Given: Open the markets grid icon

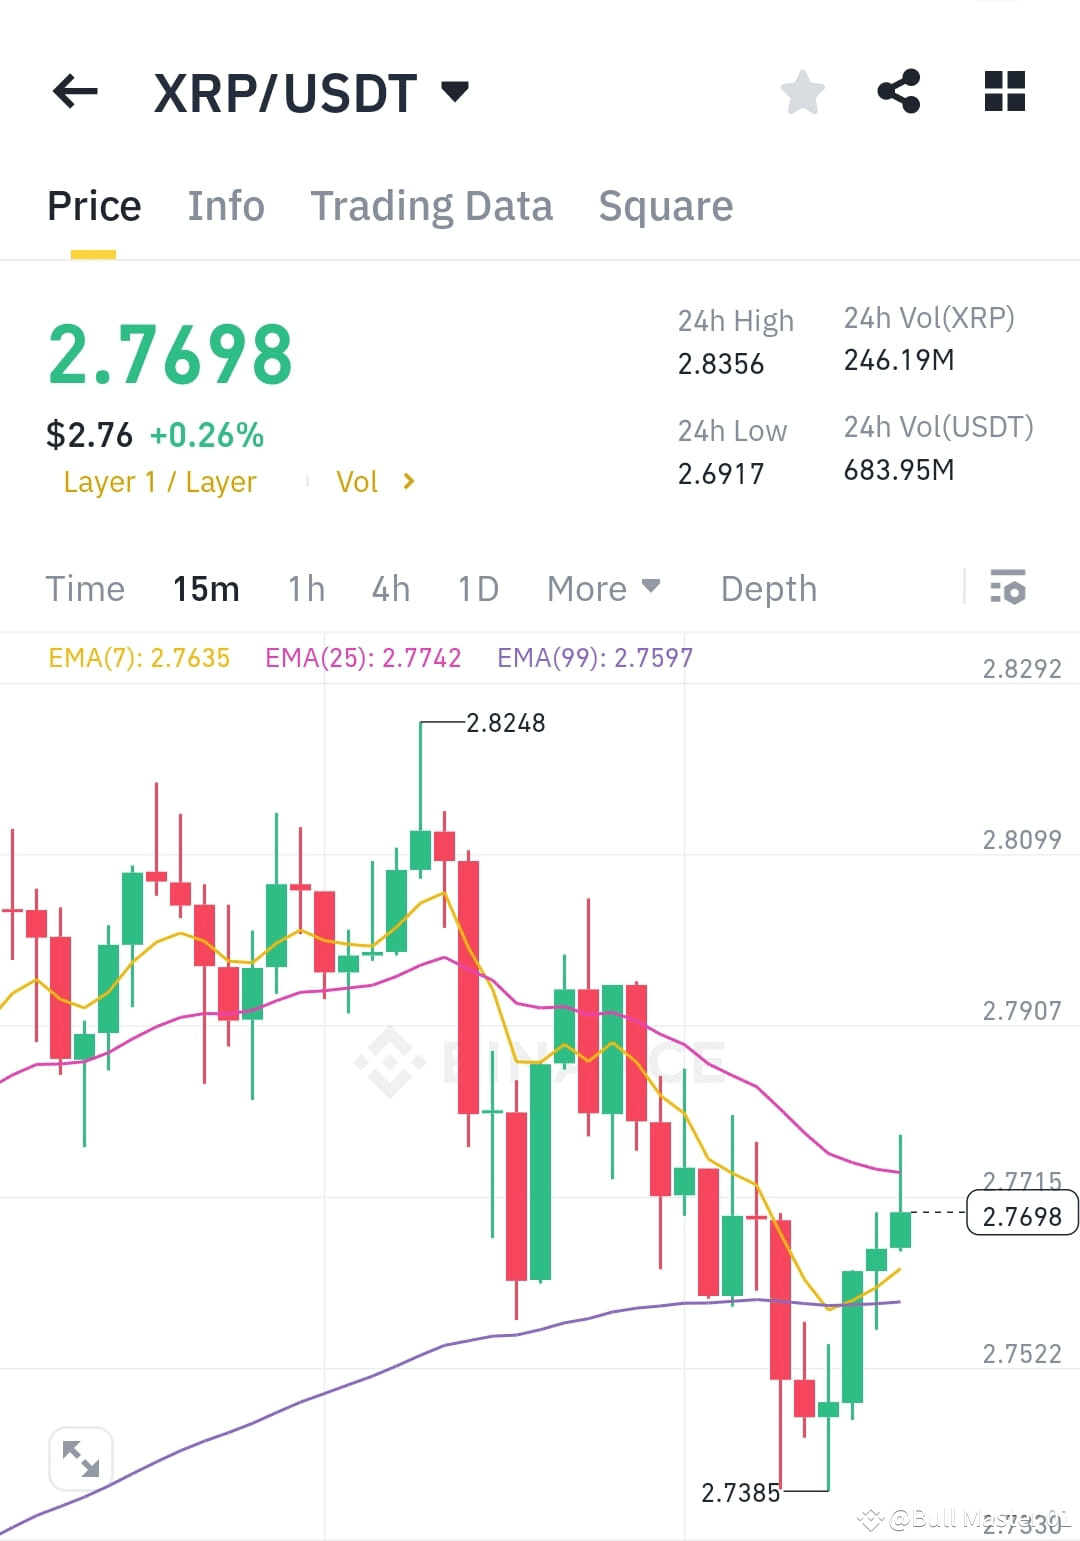Looking at the screenshot, I should pos(1004,91).
